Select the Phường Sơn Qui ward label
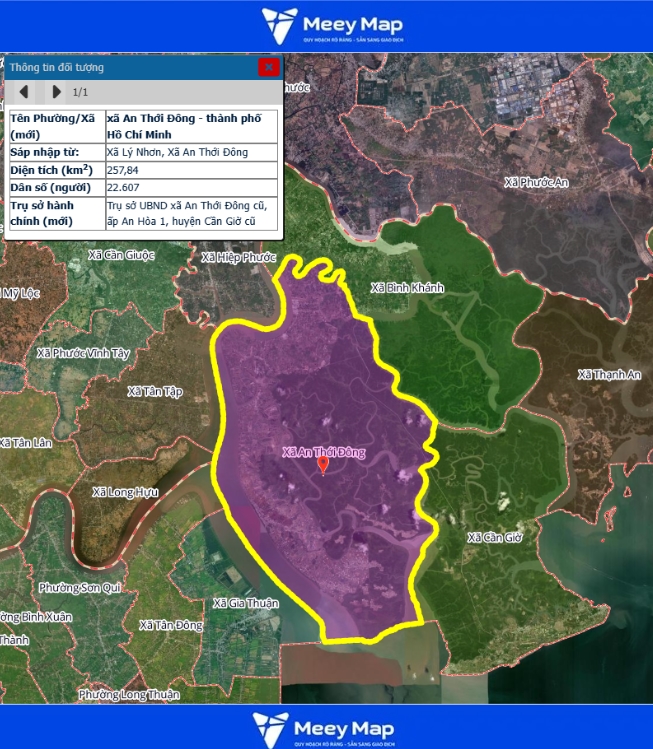 coord(80,587)
